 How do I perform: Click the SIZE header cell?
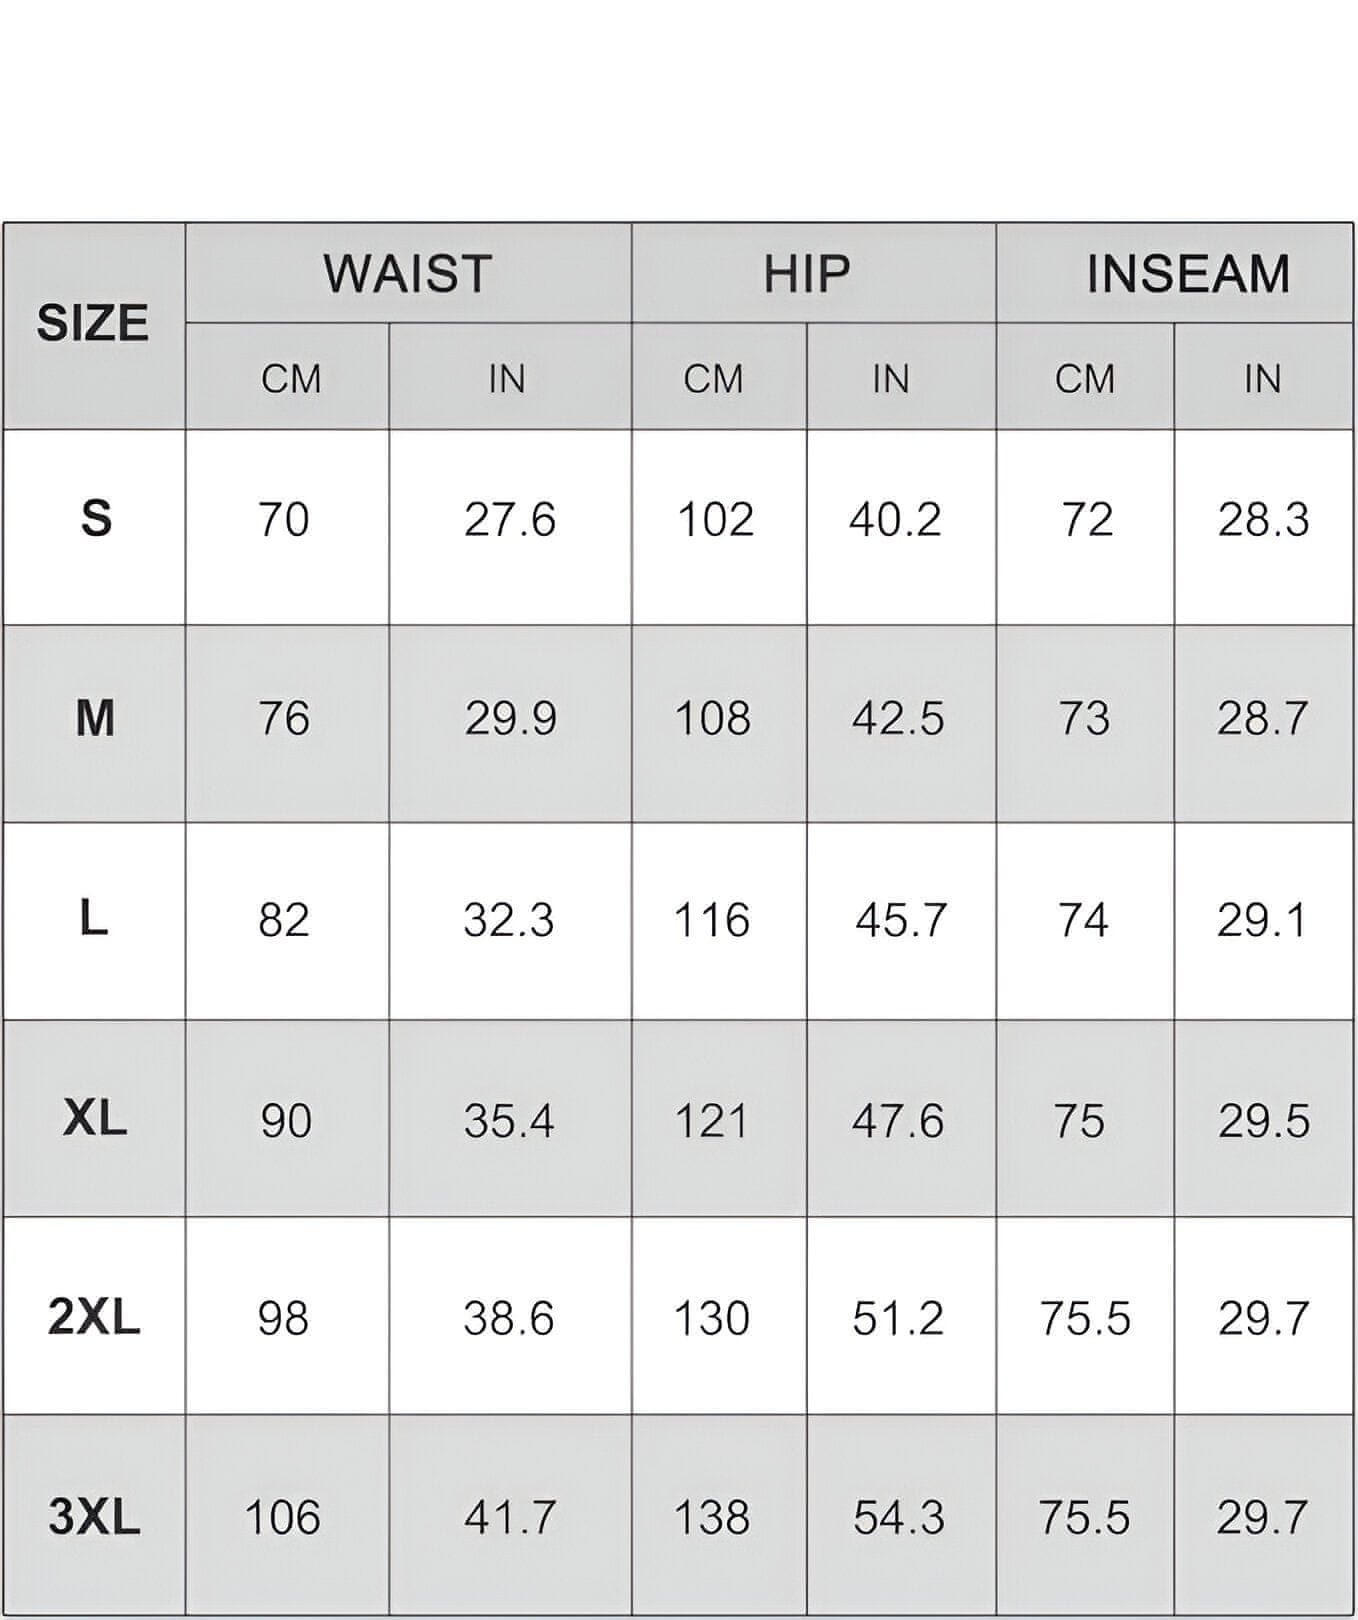pyautogui.click(x=93, y=324)
